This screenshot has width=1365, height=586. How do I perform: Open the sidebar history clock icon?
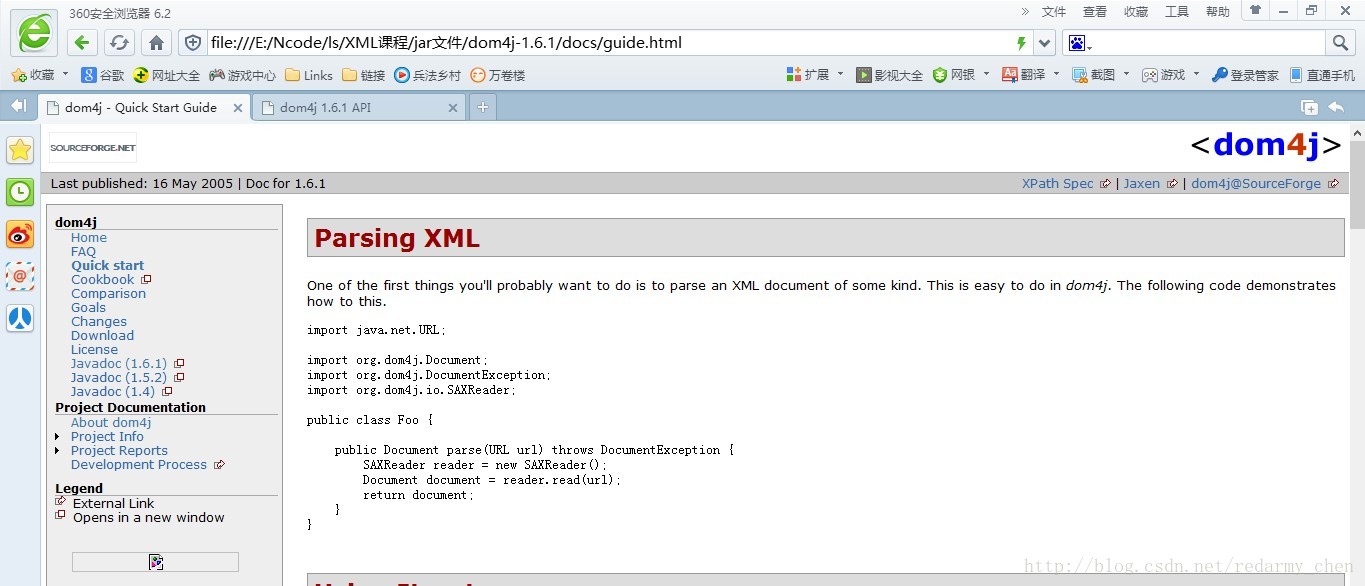[20, 192]
